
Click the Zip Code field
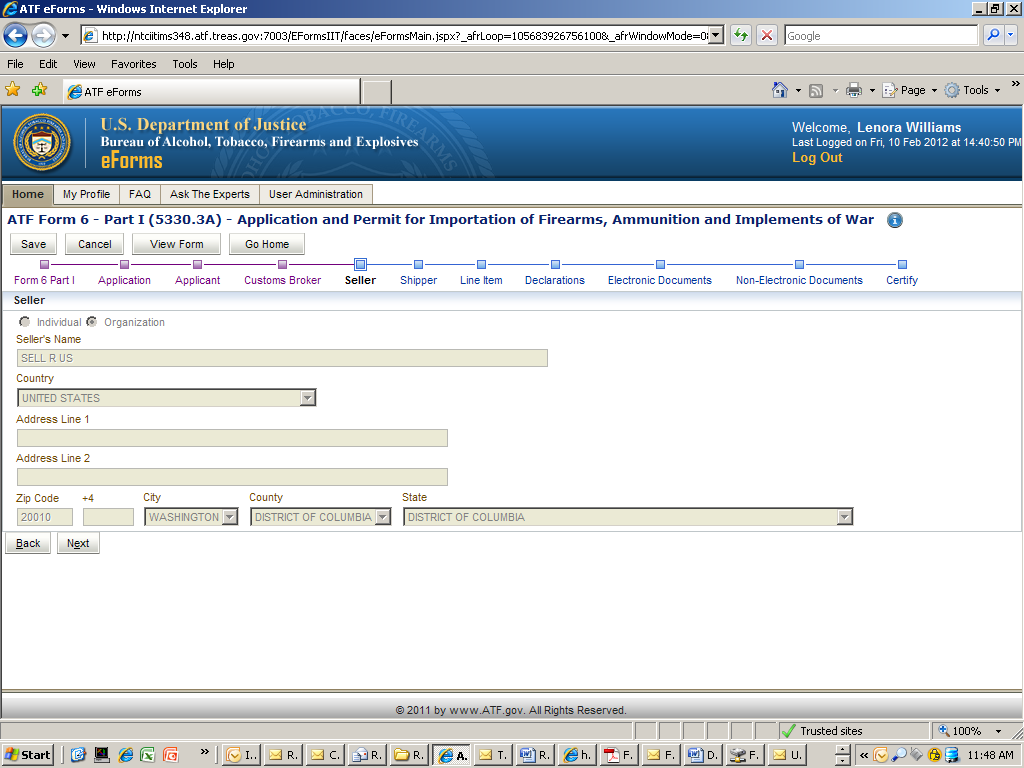point(44,517)
